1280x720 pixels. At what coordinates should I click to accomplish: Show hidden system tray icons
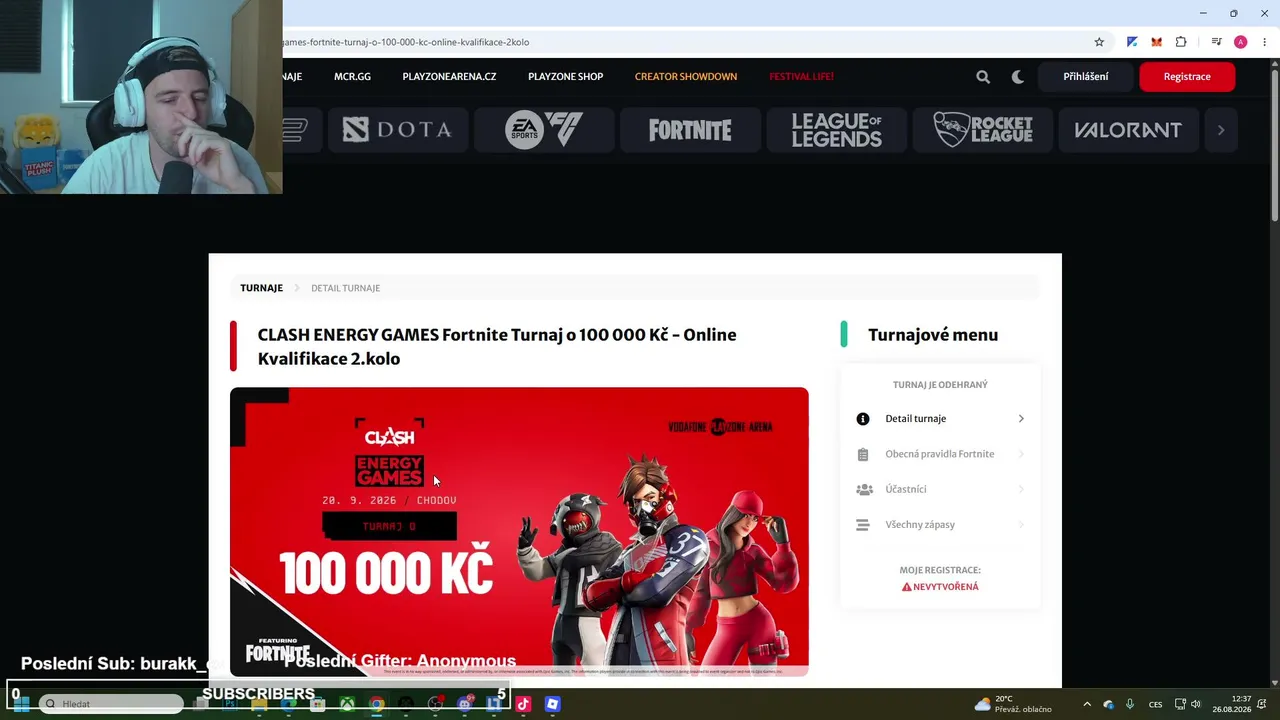pos(1087,704)
